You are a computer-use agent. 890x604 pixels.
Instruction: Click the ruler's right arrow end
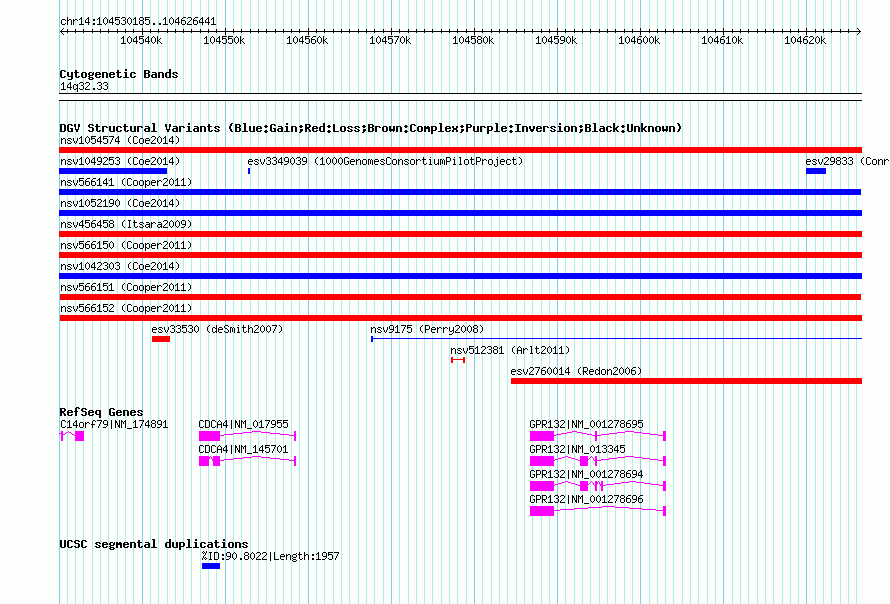click(x=859, y=32)
